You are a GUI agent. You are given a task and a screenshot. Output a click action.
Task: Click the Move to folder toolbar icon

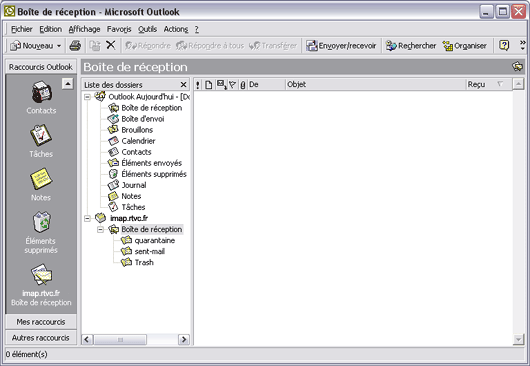(x=95, y=46)
